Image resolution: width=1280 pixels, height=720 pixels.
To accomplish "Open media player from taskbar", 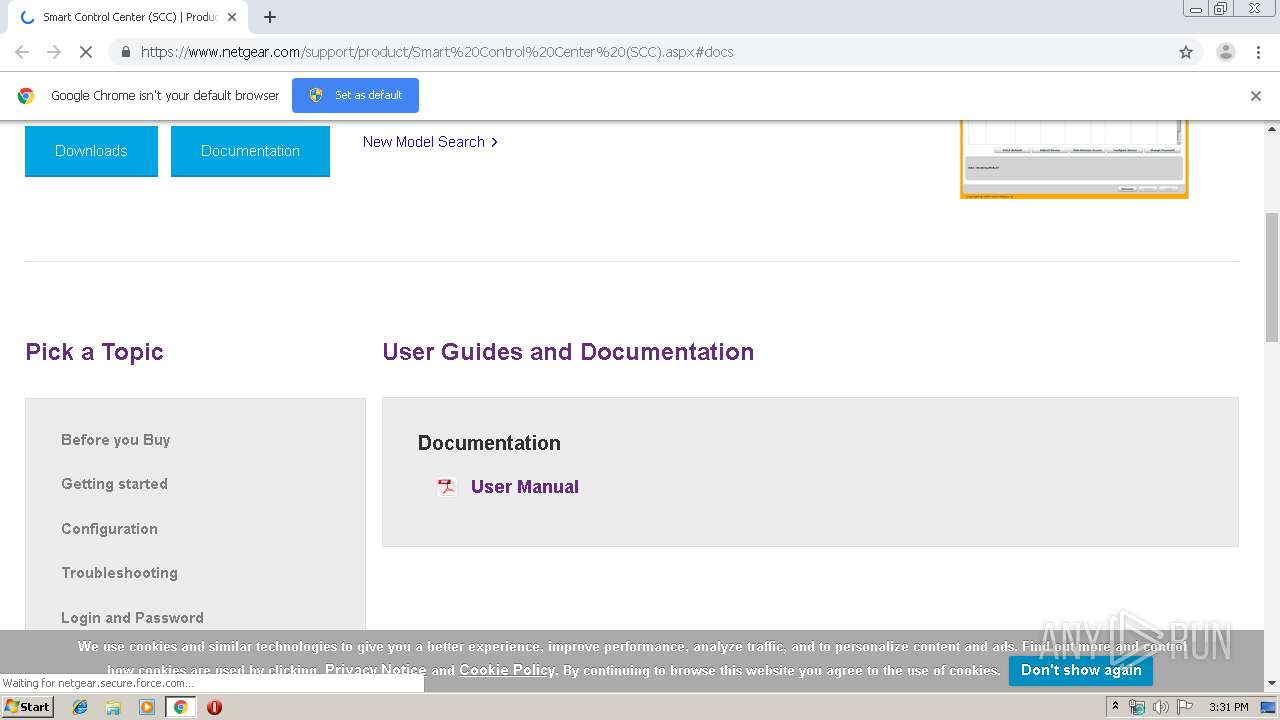I will 147,707.
